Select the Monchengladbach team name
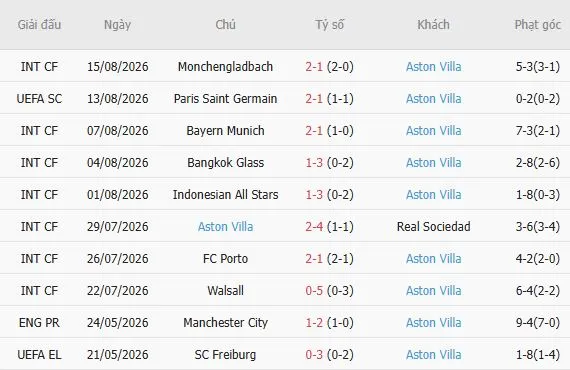Image resolution: width=570 pixels, height=370 pixels. (x=225, y=67)
